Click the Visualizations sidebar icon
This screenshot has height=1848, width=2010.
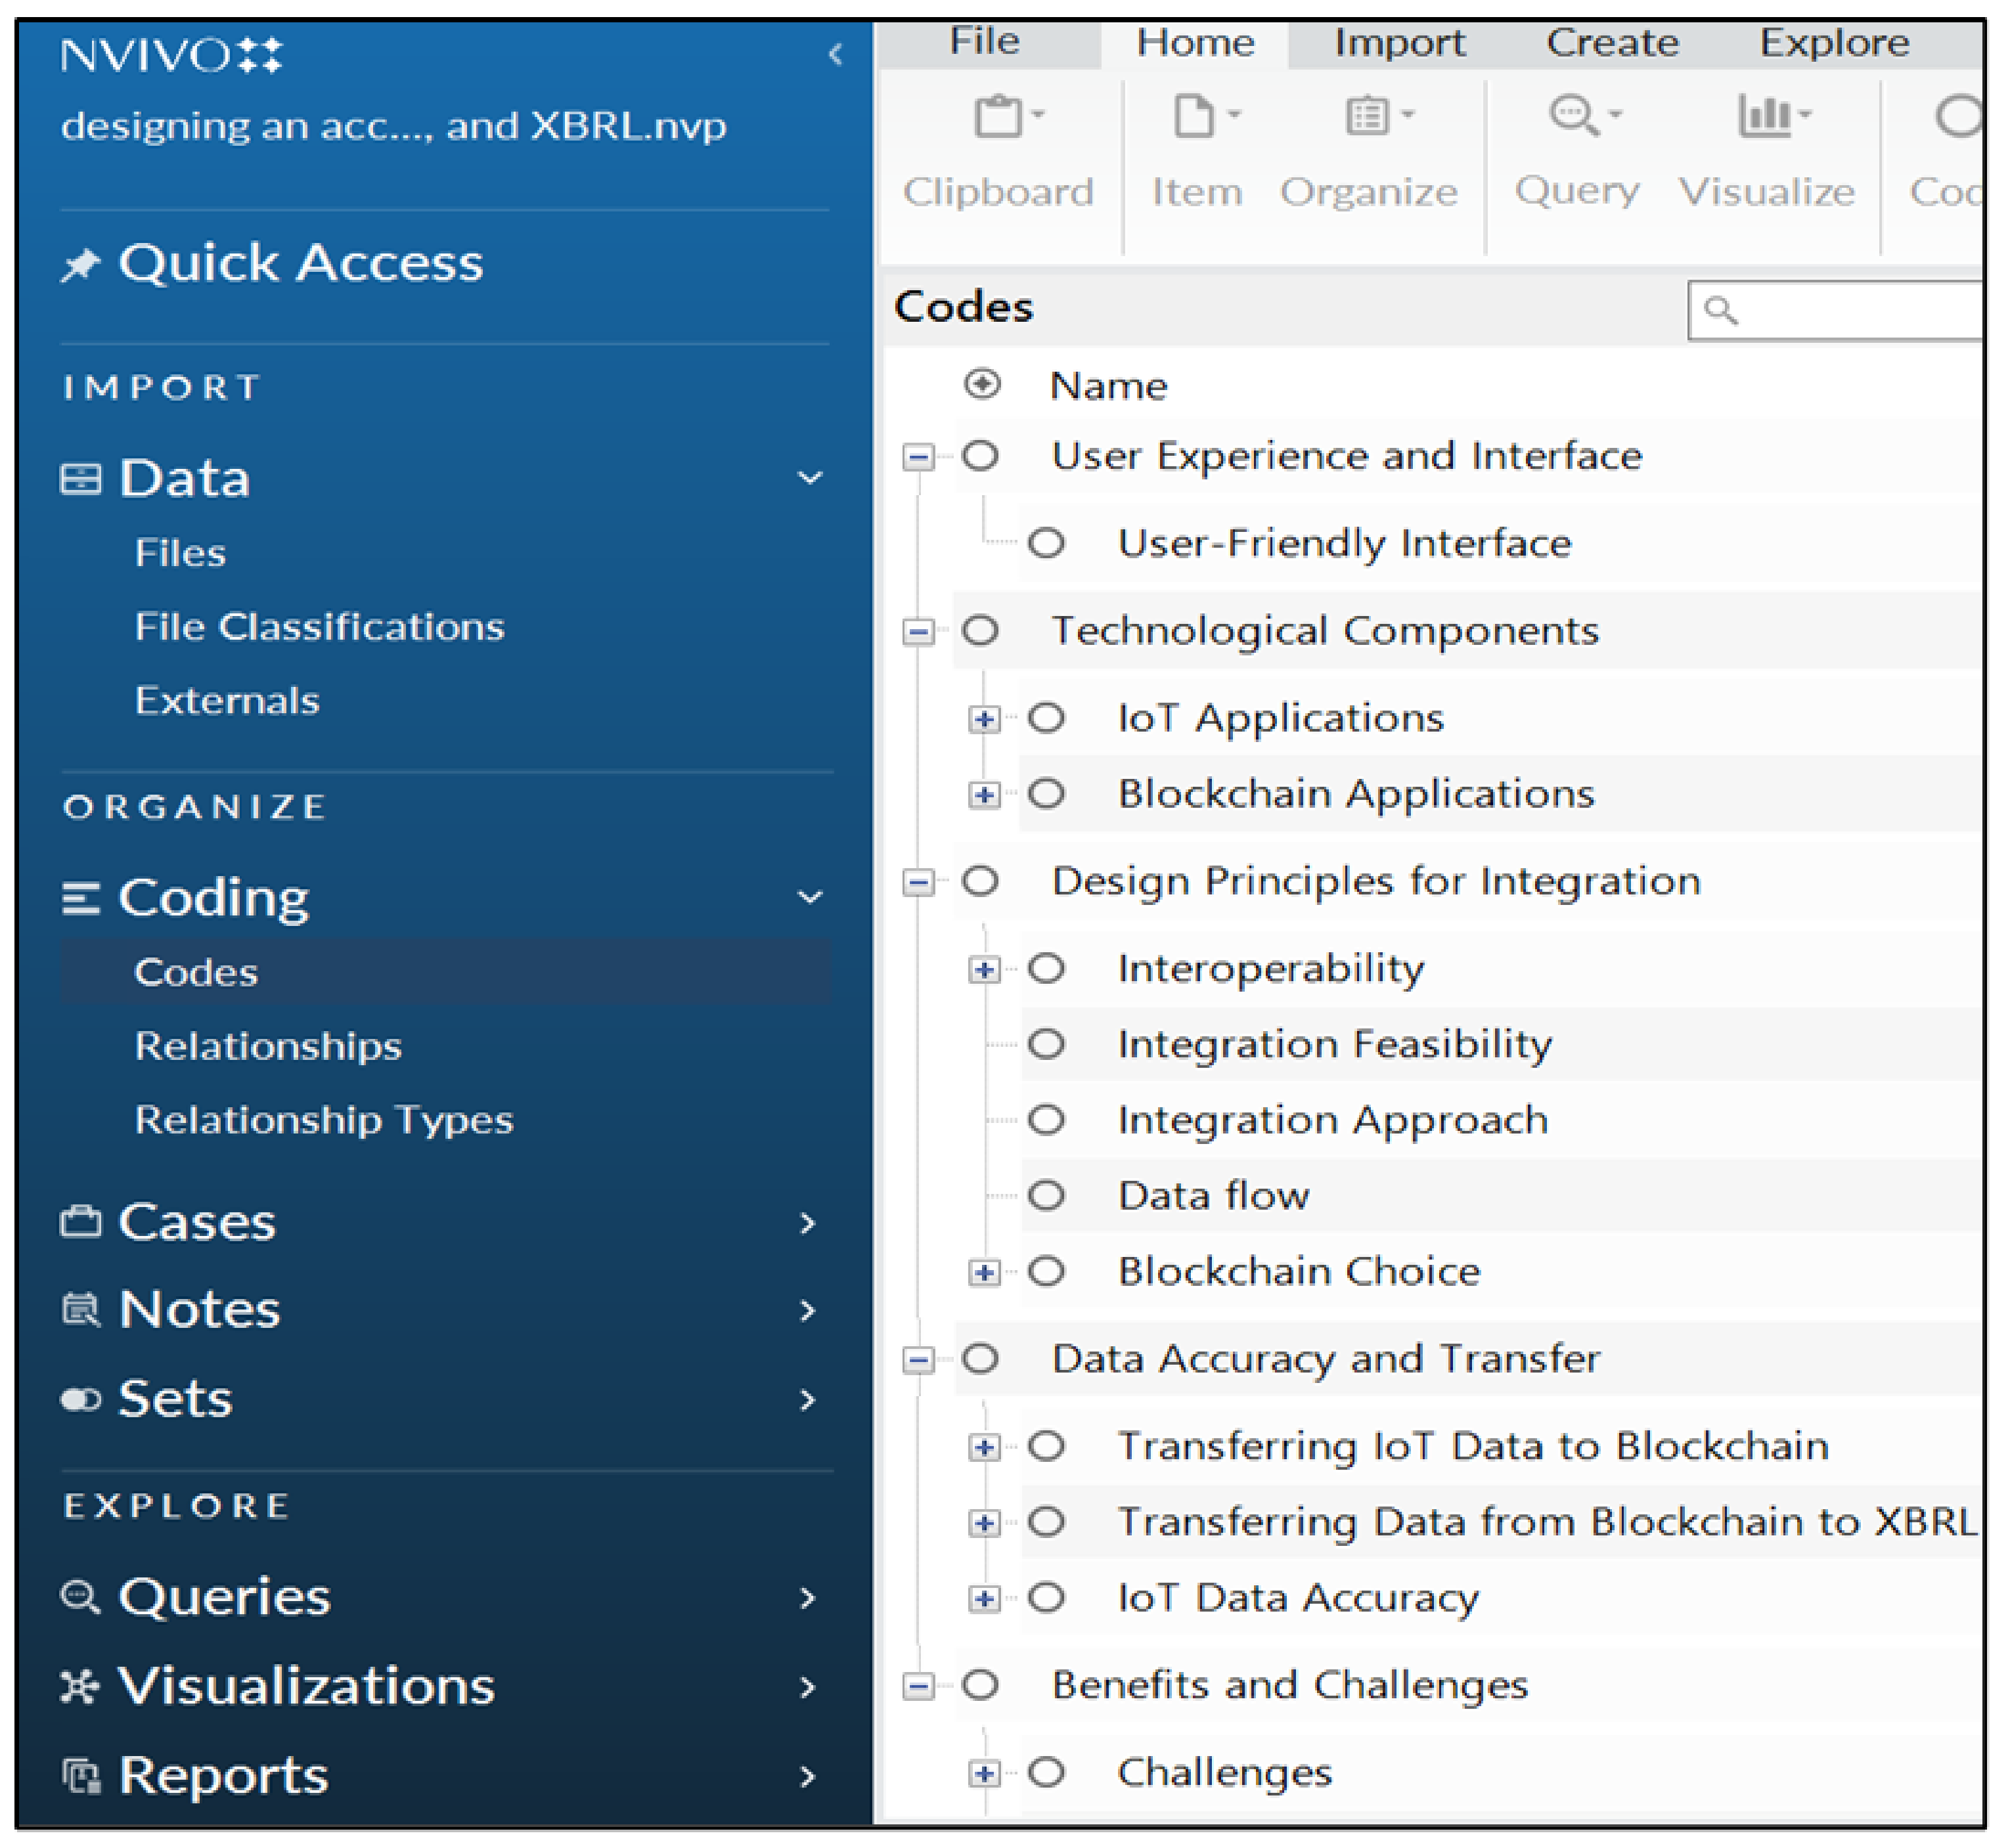80,1688
